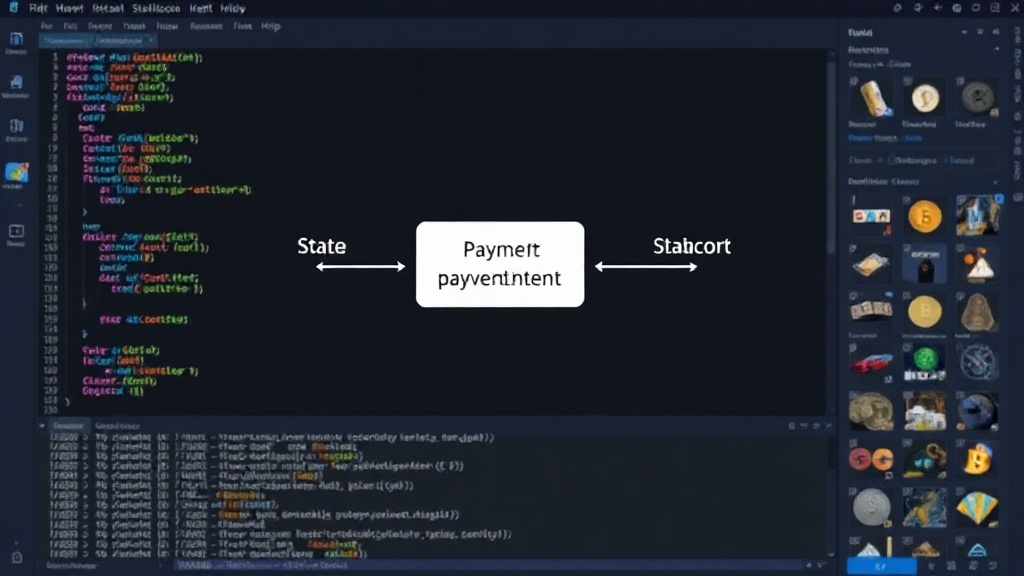Click the topmost icon in the left sidebar
This screenshot has width=1024, height=576.
[16, 39]
